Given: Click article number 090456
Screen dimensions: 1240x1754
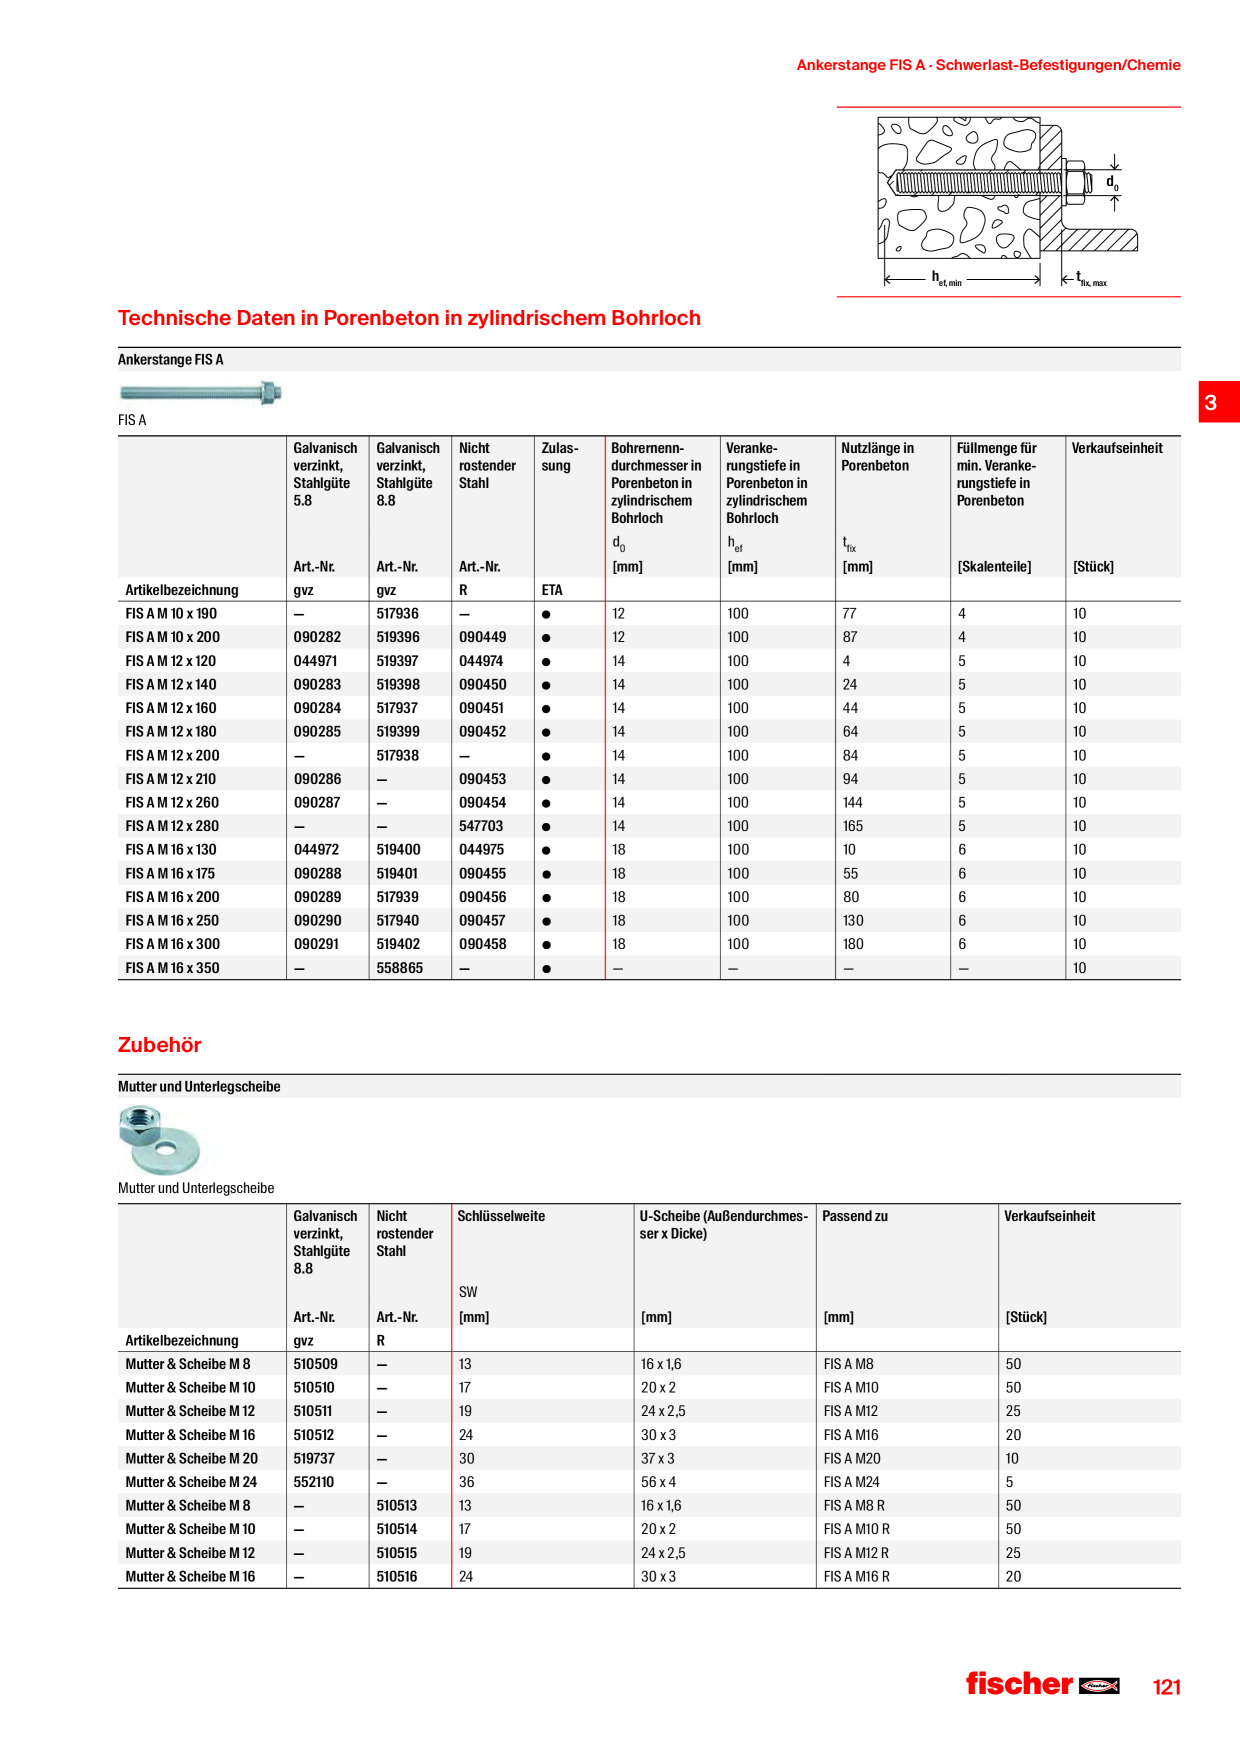Looking at the screenshot, I should click(482, 898).
